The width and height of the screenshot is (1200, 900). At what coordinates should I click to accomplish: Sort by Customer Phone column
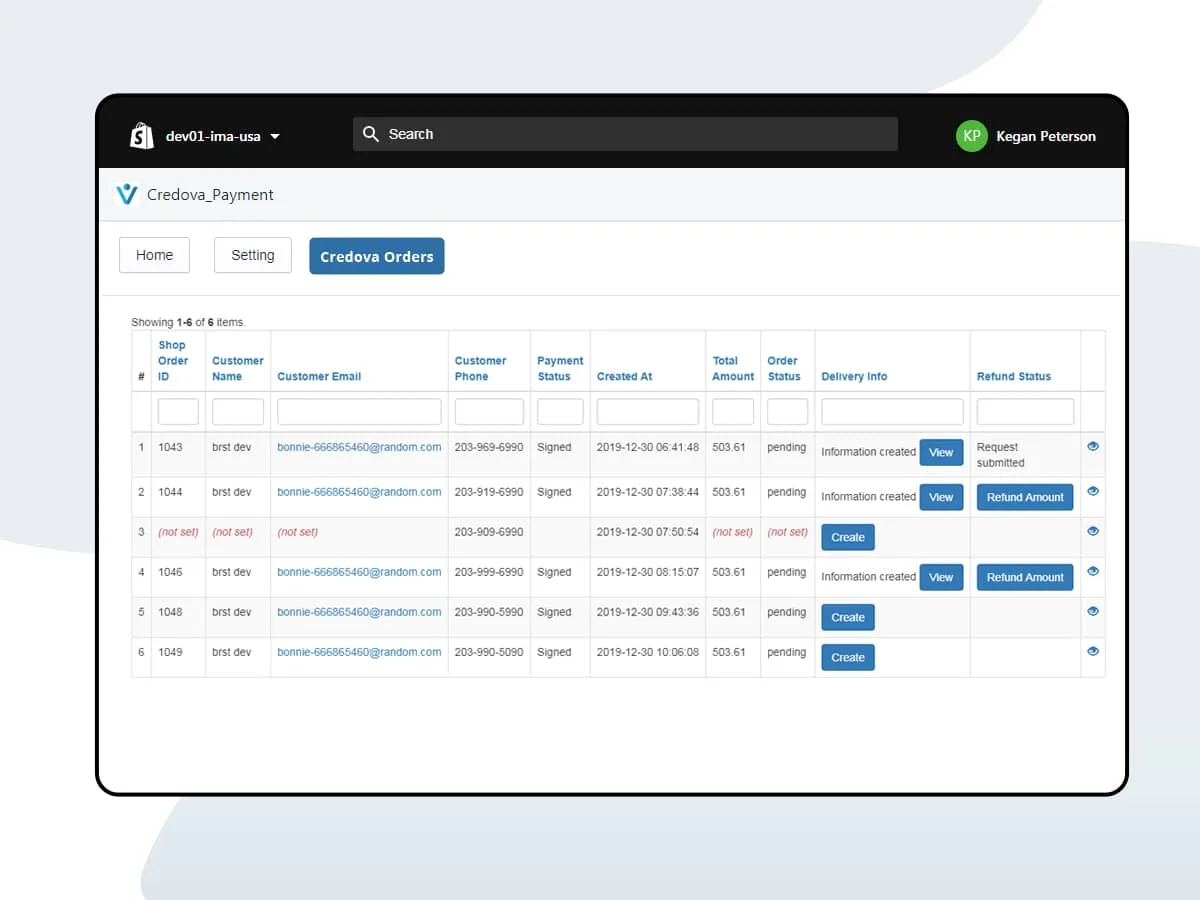coord(480,368)
